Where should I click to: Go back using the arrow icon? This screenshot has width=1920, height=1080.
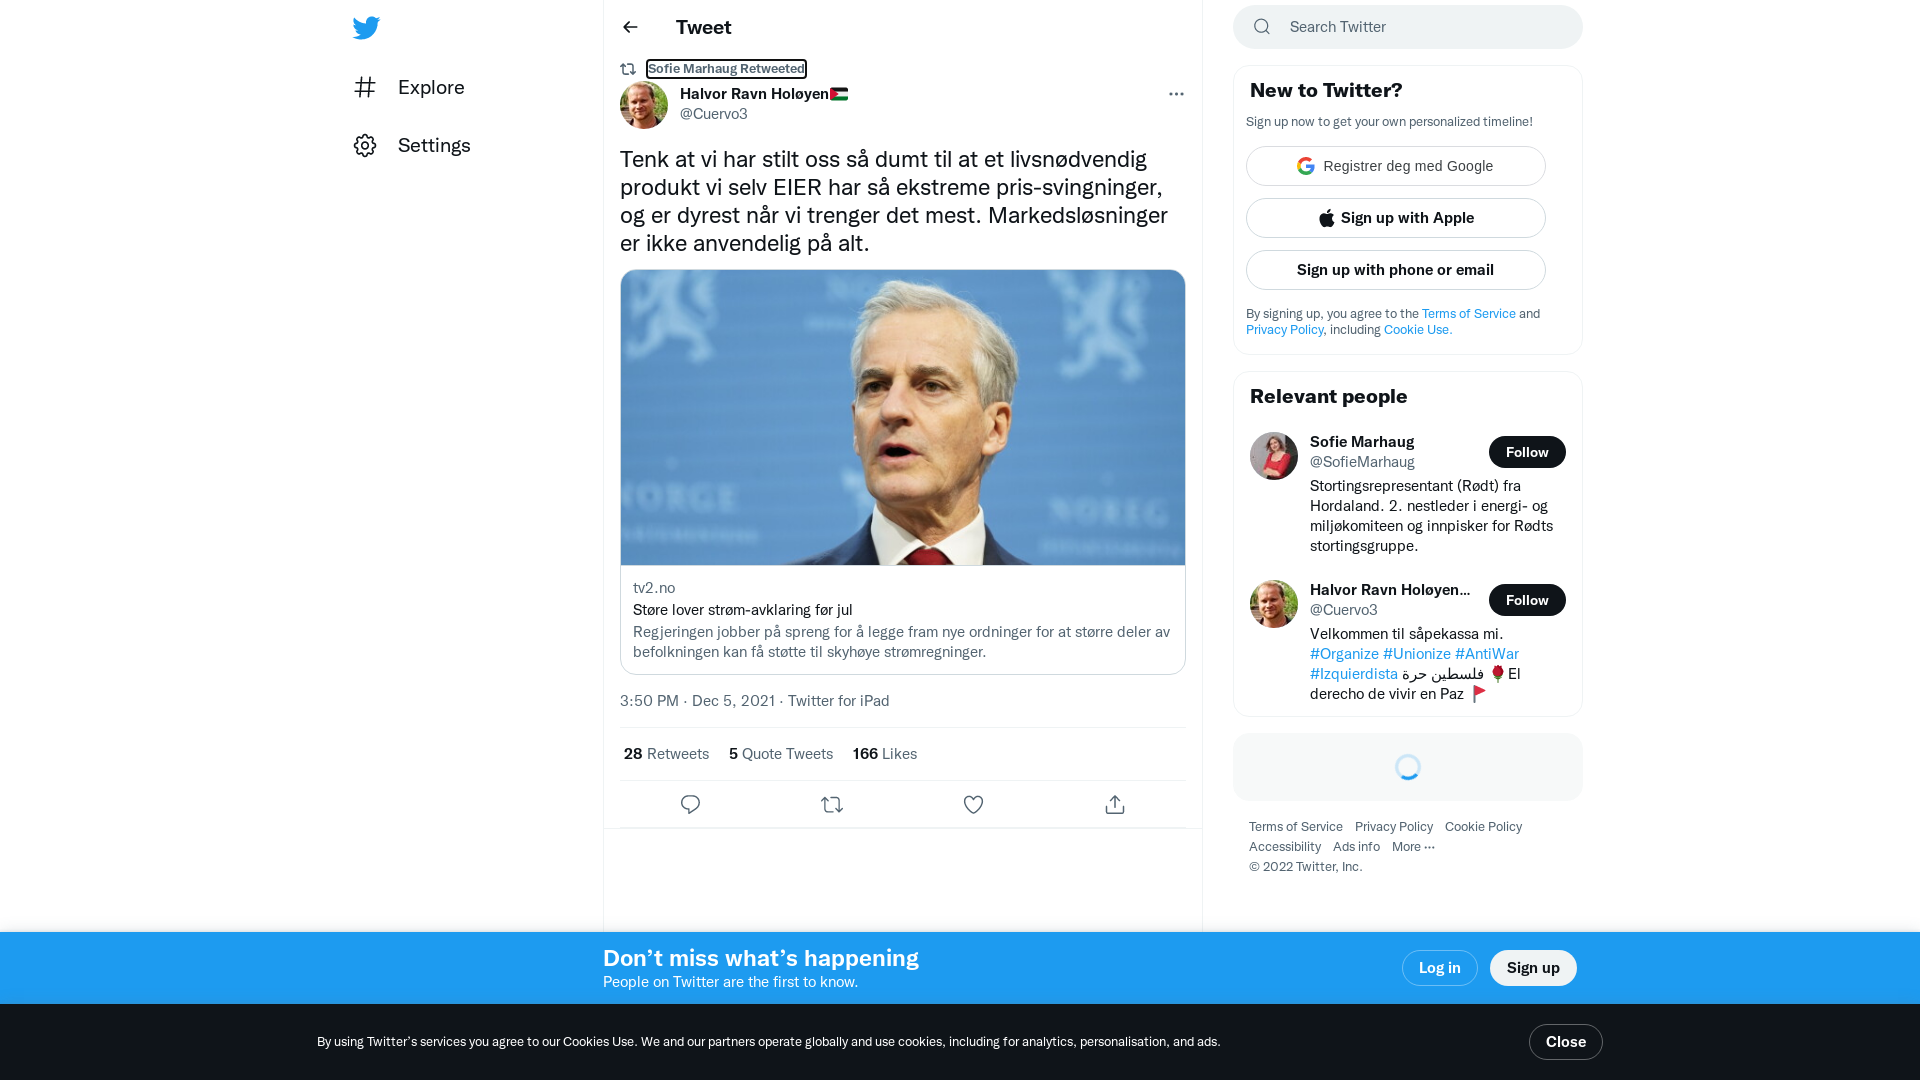tap(630, 27)
